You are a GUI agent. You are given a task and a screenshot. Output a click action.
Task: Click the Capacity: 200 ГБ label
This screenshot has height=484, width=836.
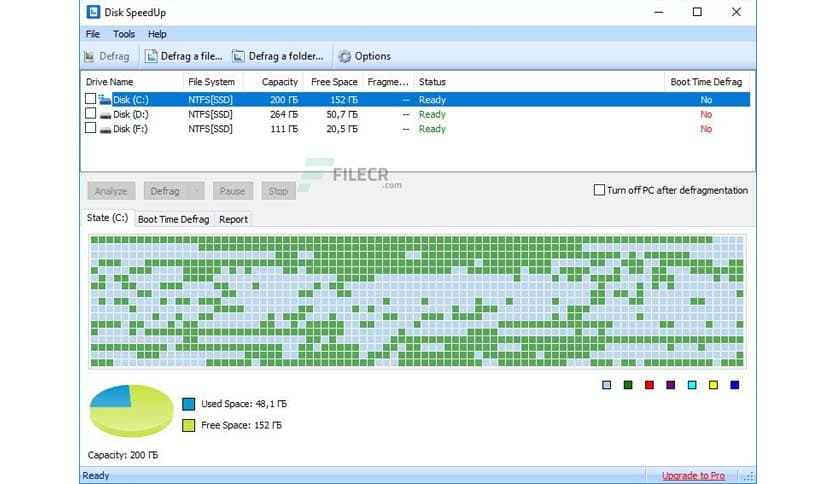(123, 455)
